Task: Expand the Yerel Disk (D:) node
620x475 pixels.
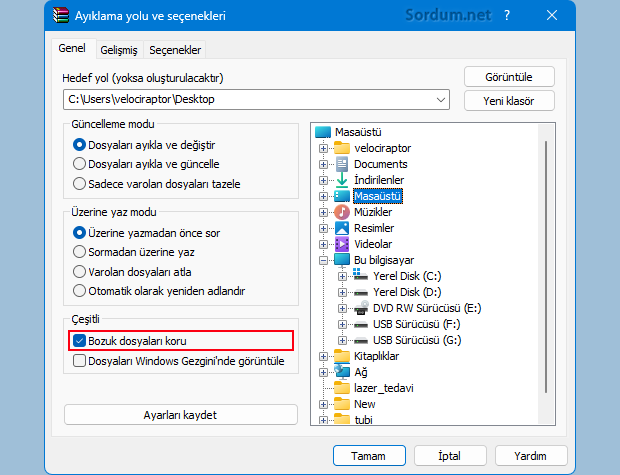Action: (x=342, y=293)
